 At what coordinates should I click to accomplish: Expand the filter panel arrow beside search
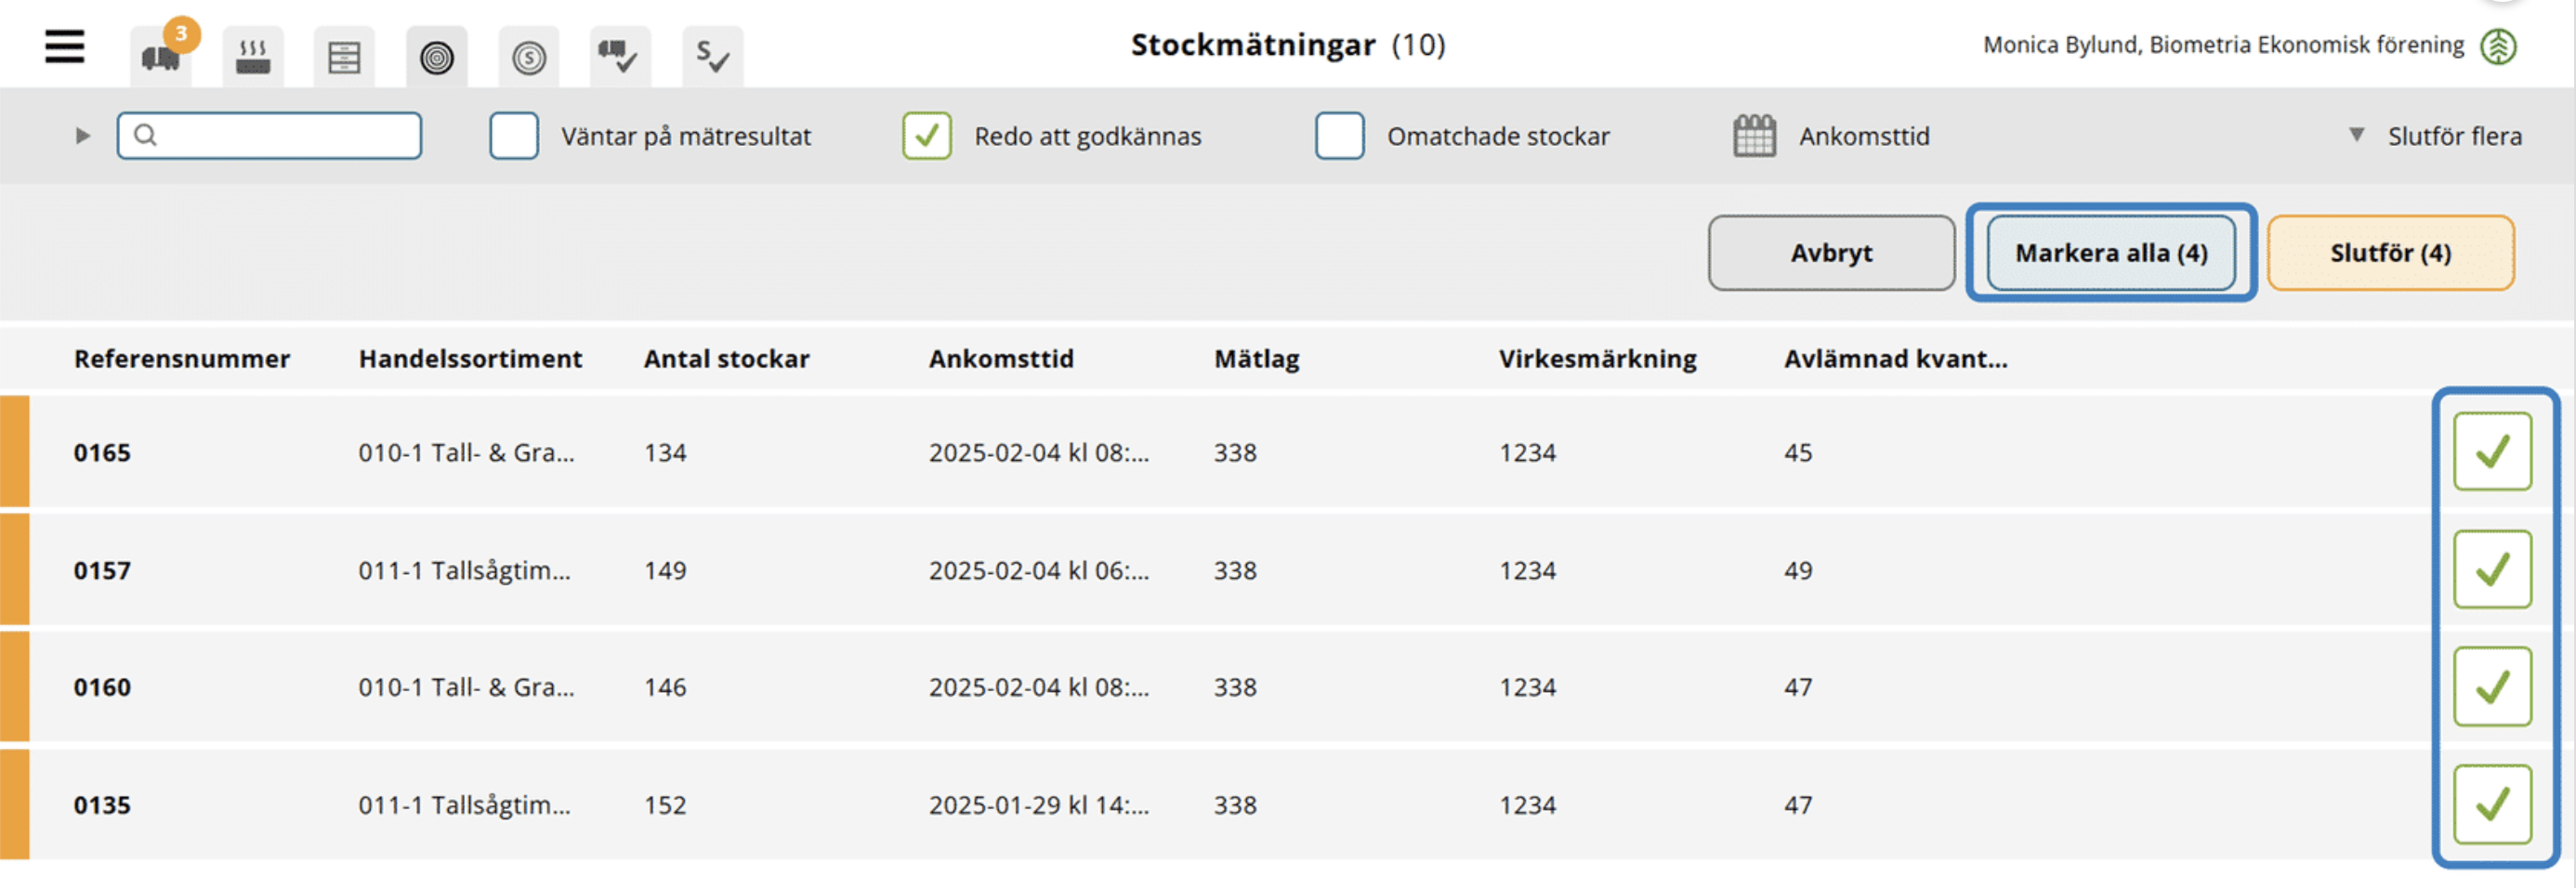[83, 136]
